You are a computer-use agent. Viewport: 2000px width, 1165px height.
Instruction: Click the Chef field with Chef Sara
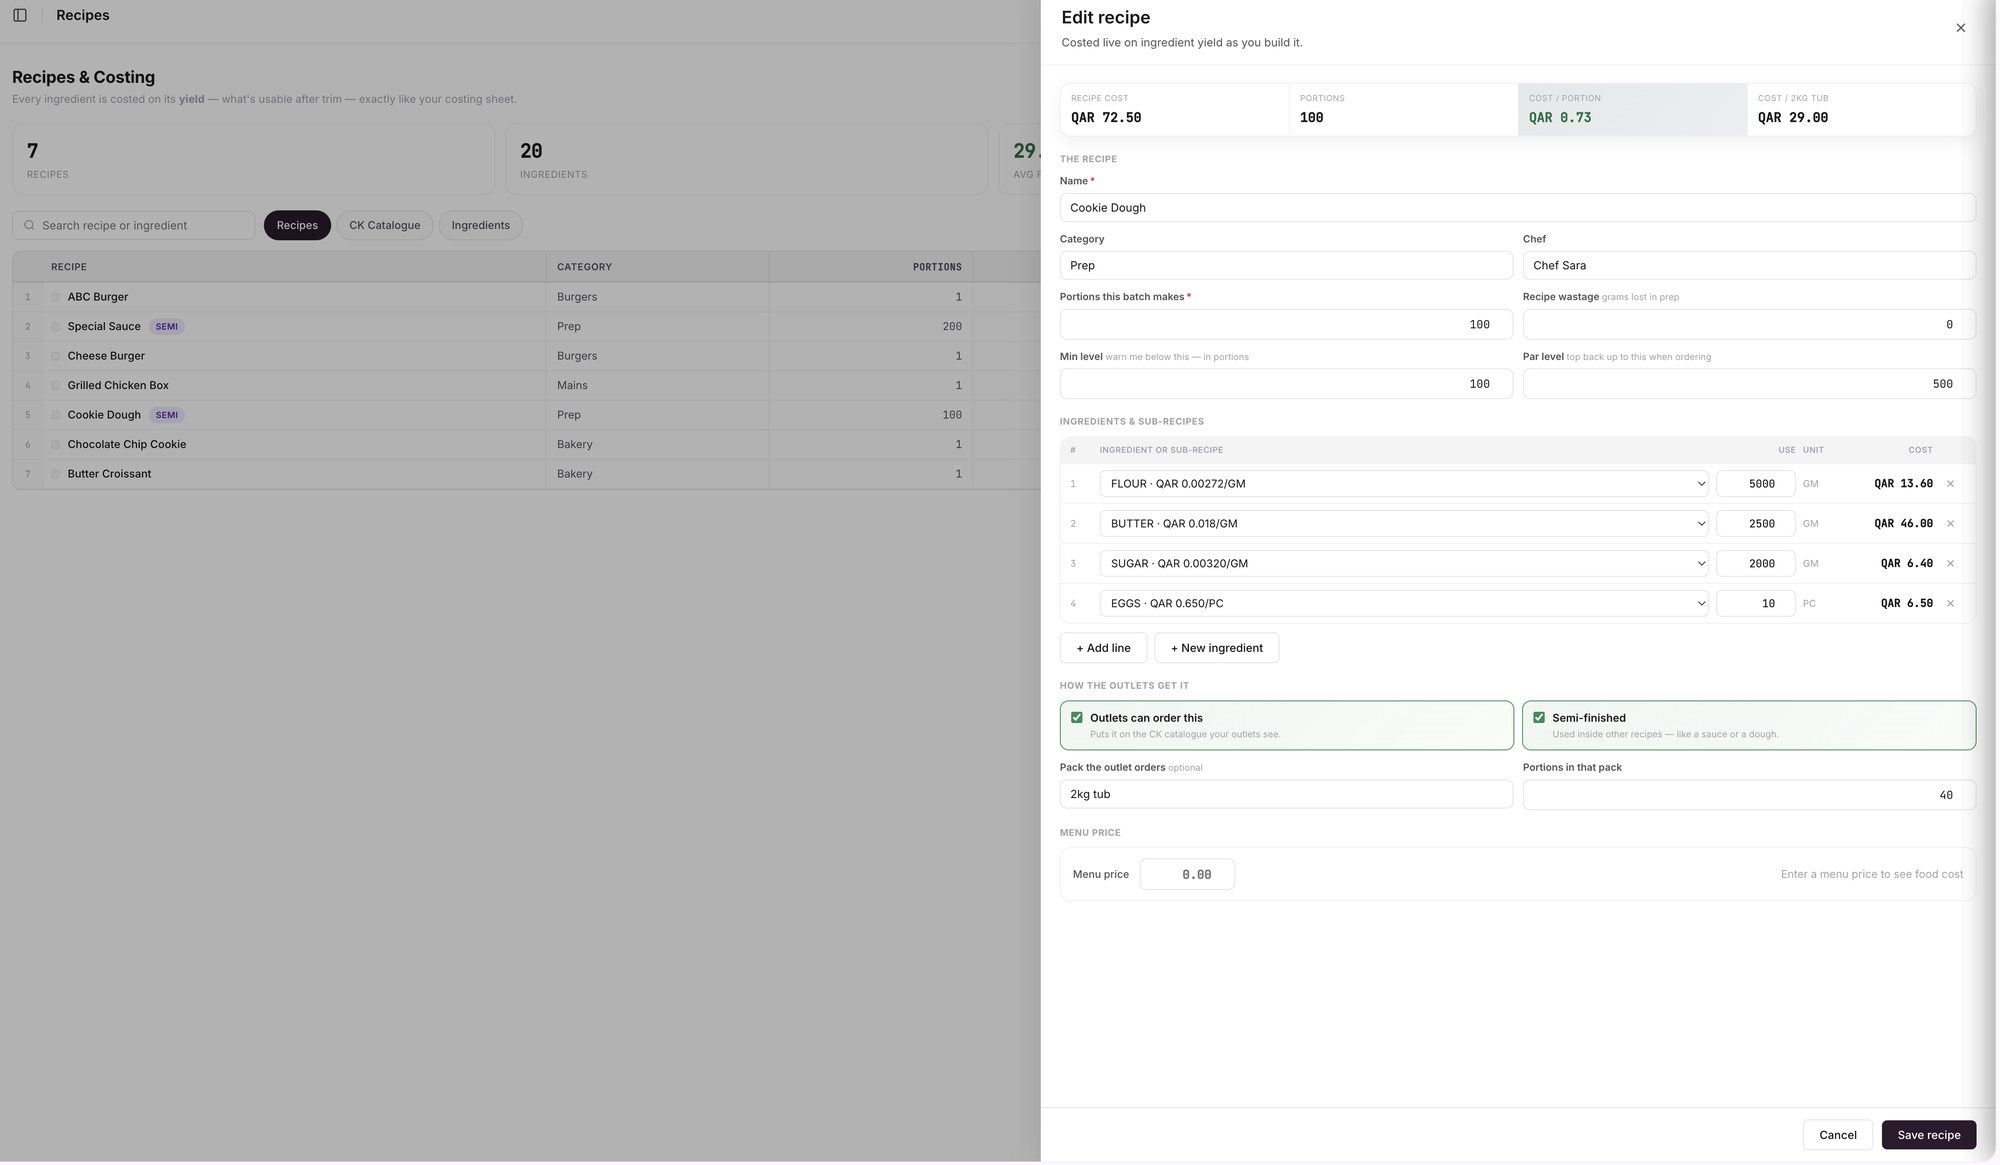click(x=1749, y=266)
